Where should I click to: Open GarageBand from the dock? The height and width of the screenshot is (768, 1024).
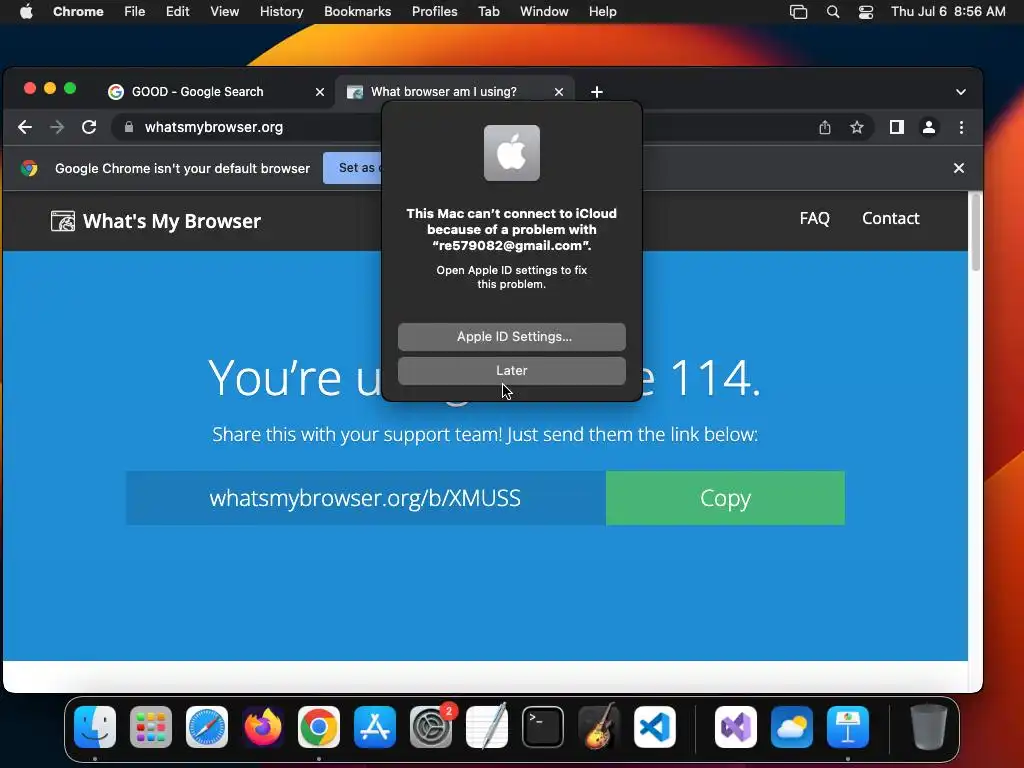[x=599, y=727]
